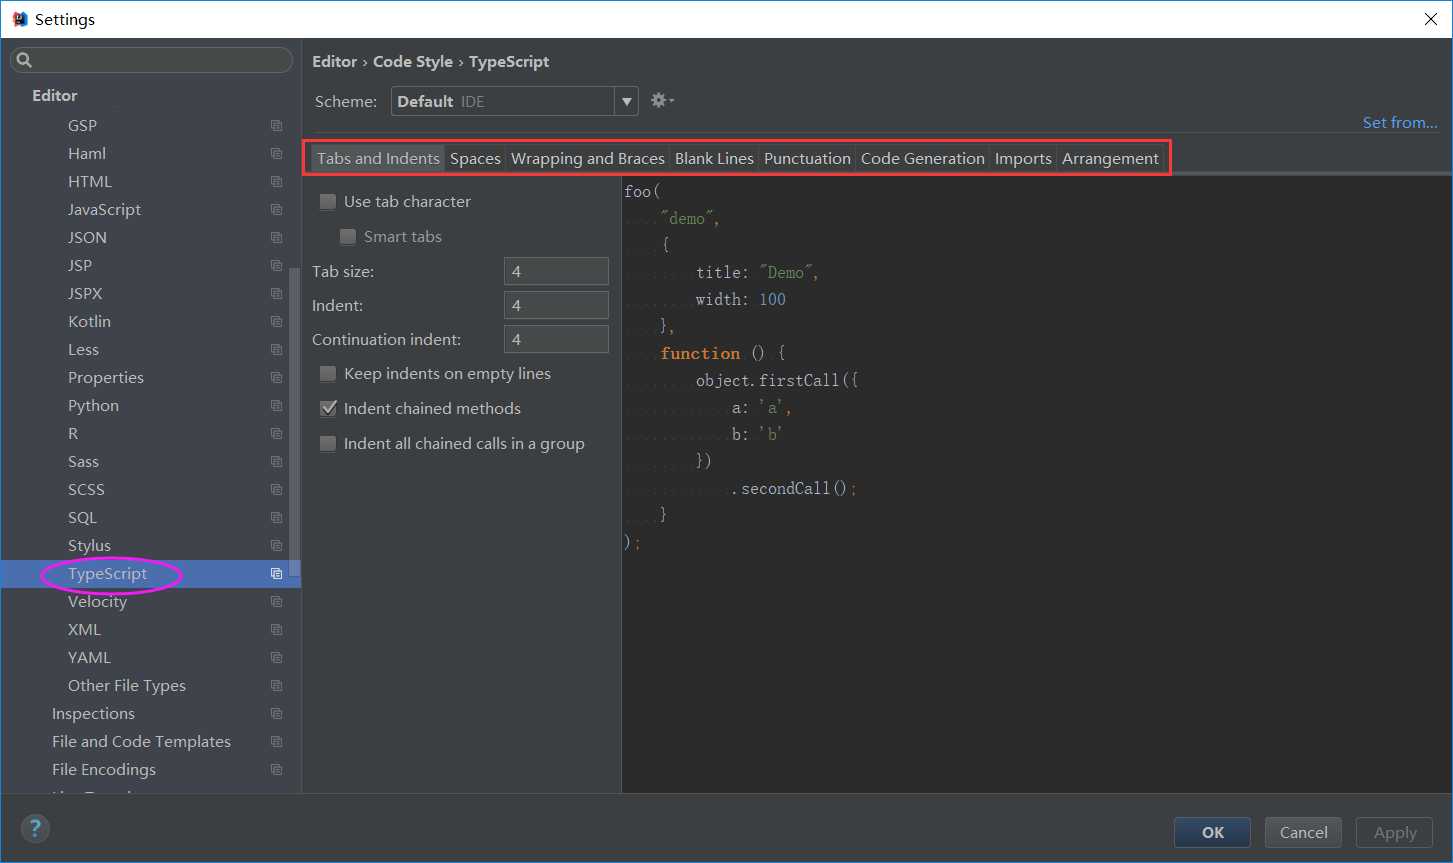
Task: Select the Editor category heading
Action: point(54,96)
